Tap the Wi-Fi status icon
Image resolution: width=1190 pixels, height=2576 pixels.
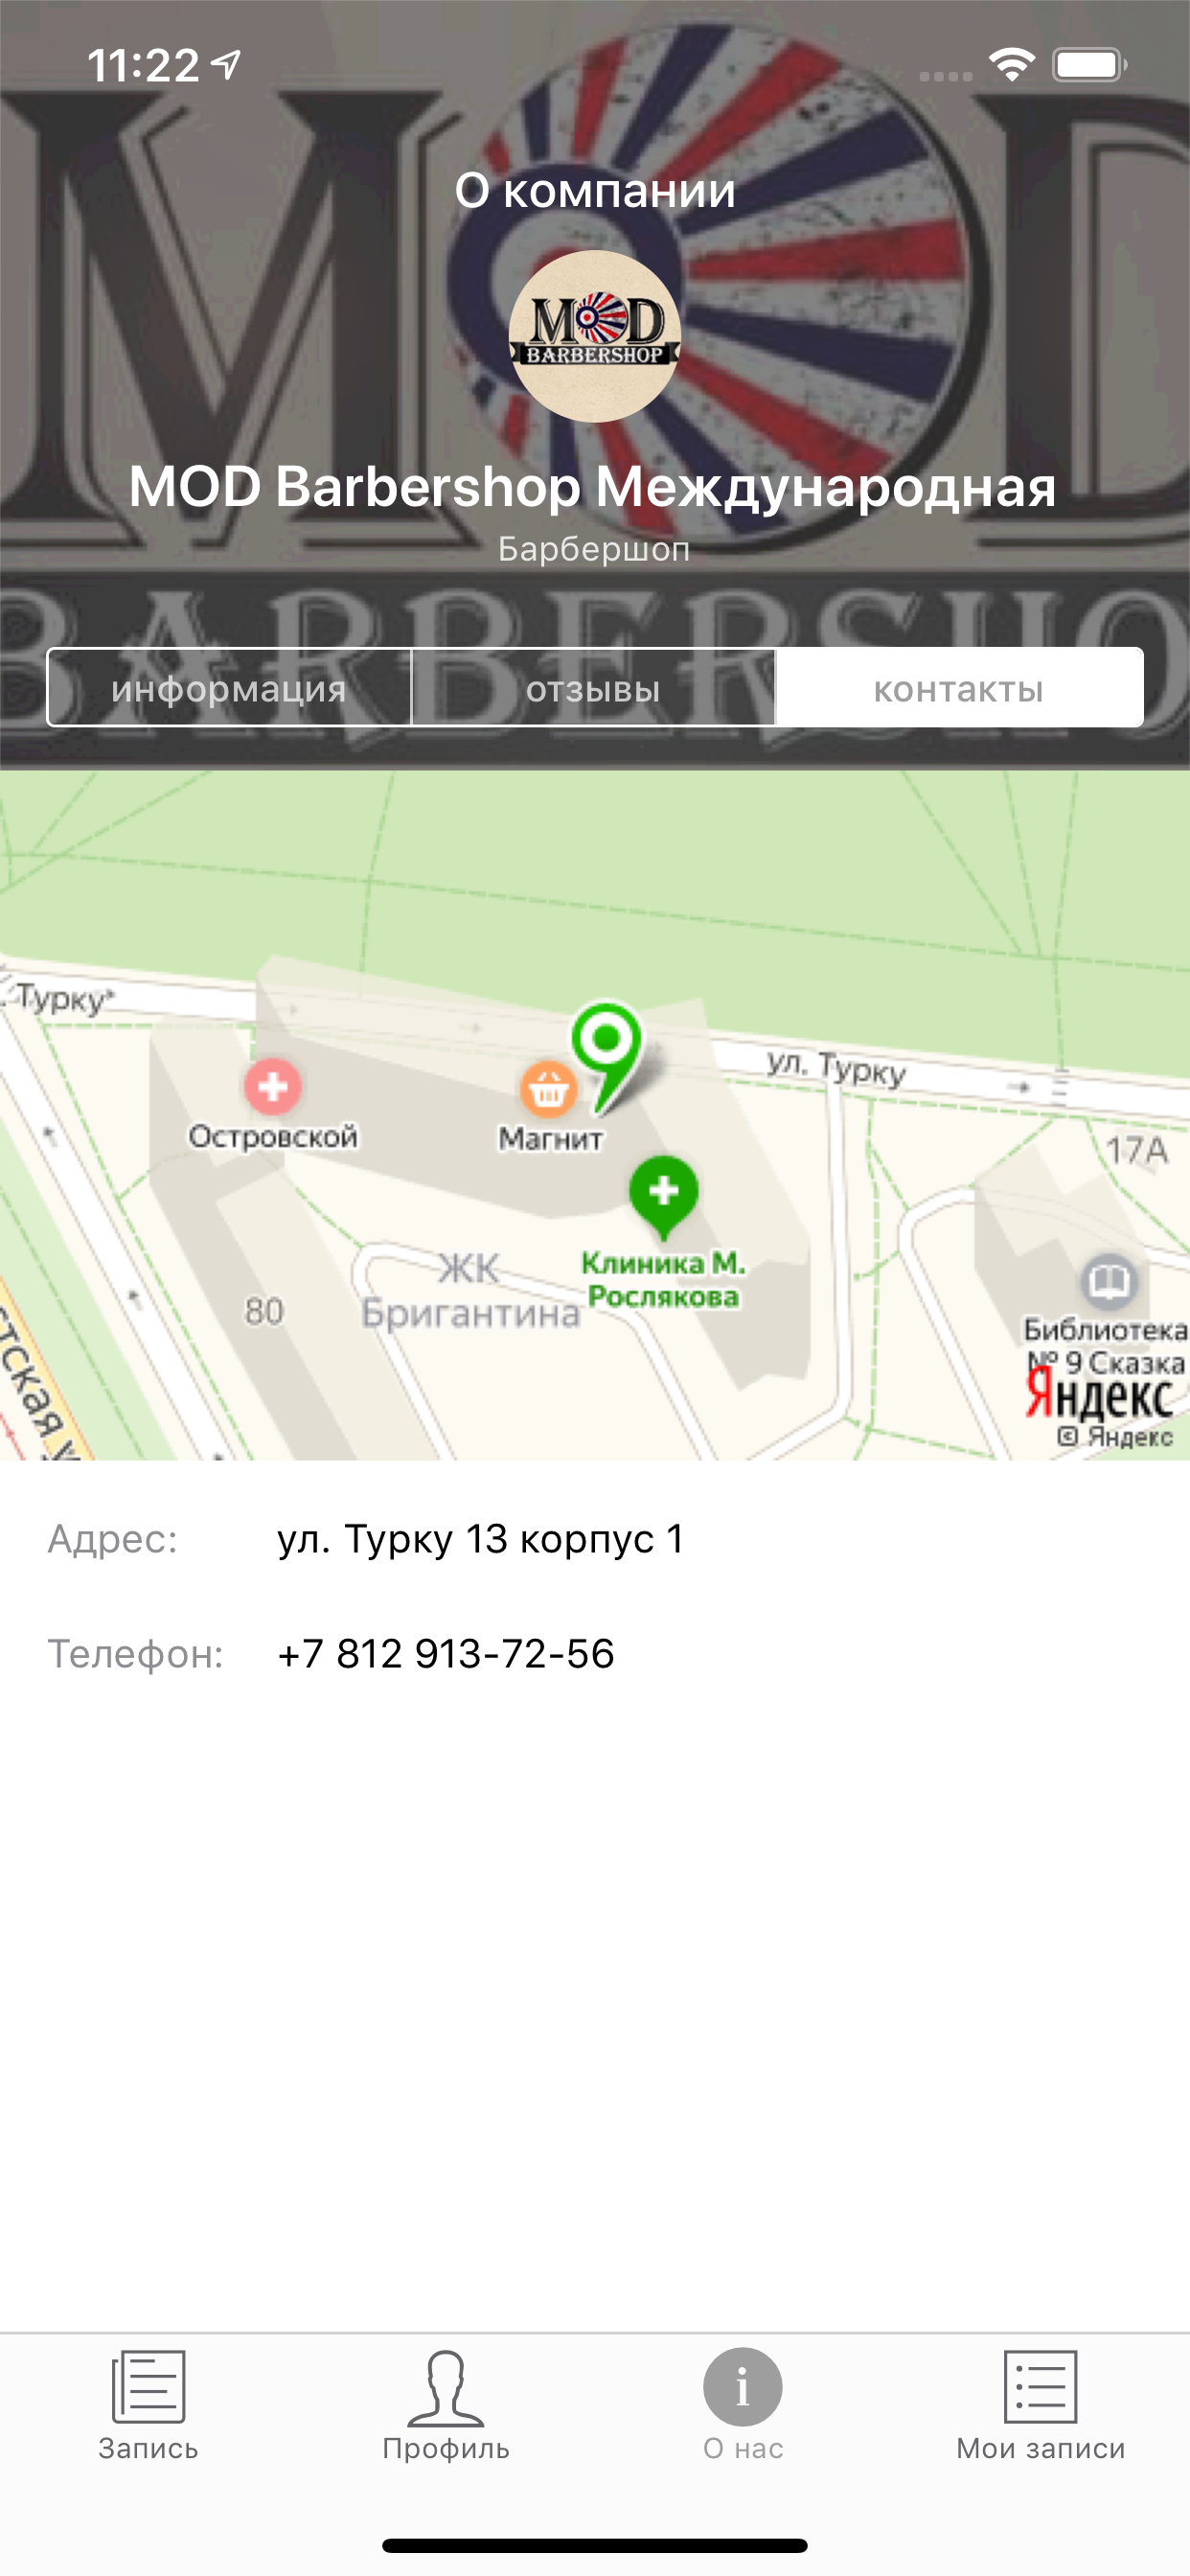(x=1011, y=65)
